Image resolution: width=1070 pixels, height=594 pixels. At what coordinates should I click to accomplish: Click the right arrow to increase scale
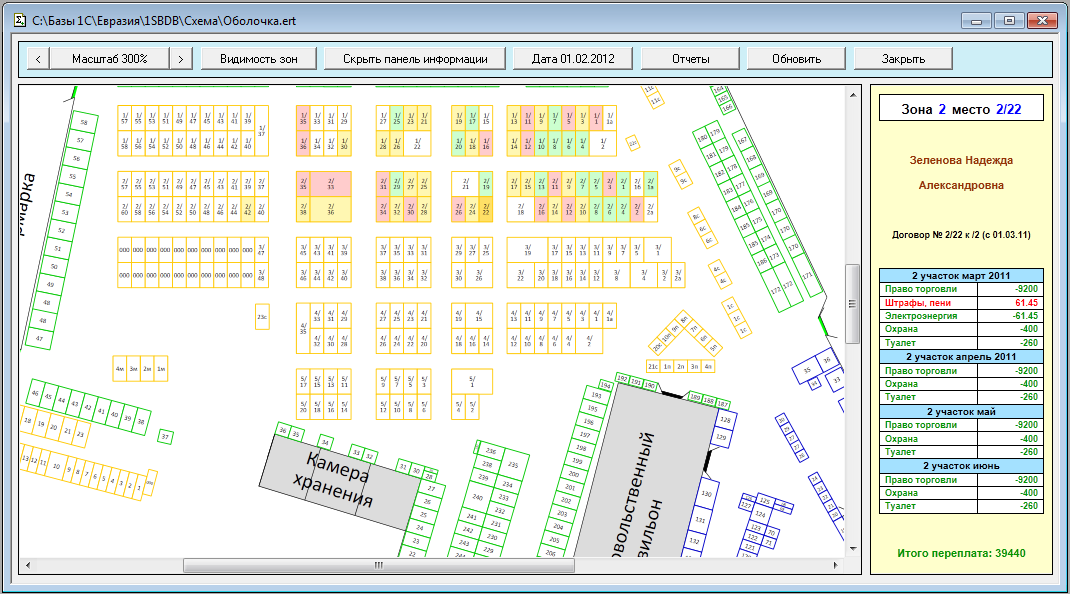coord(180,59)
